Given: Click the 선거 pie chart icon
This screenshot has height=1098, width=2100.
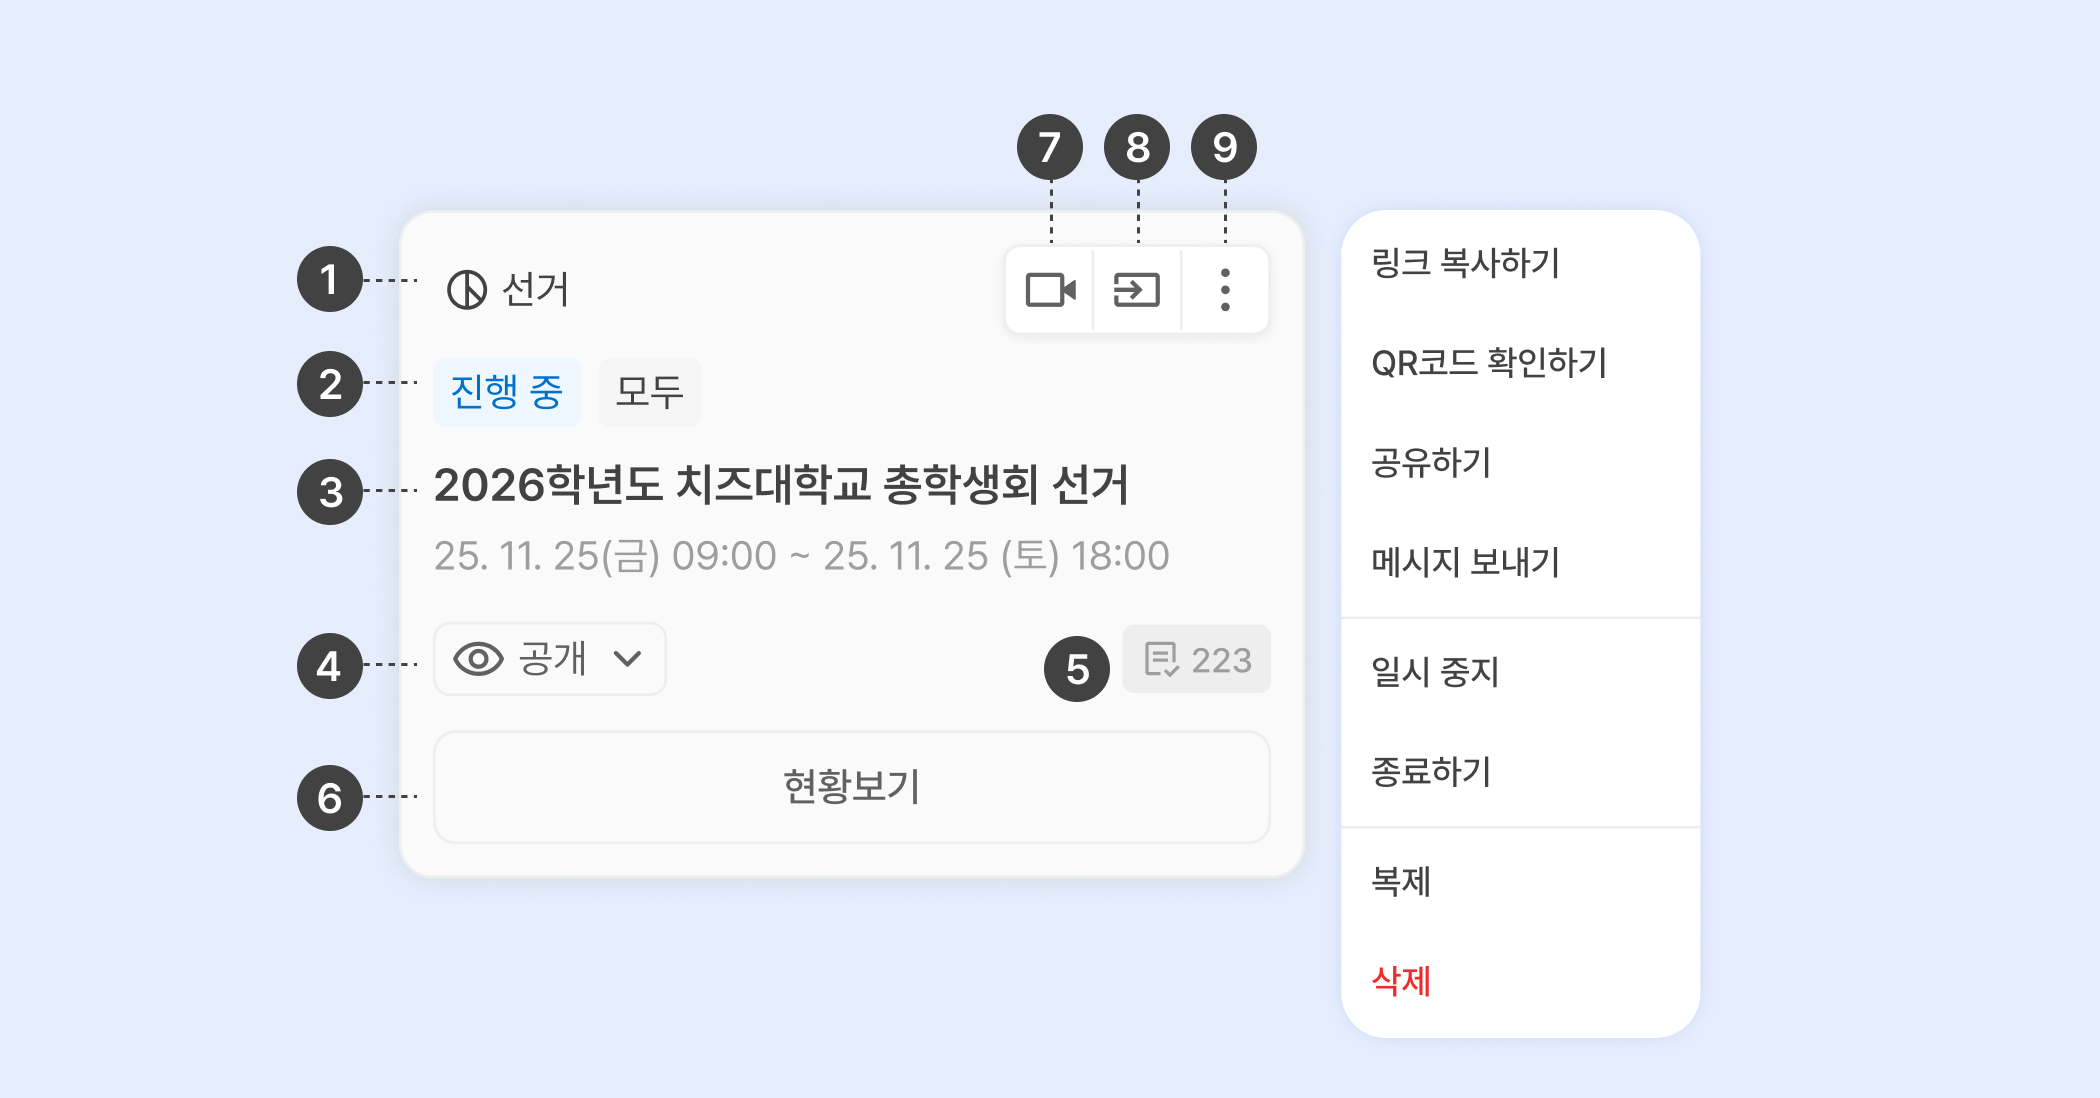Looking at the screenshot, I should [467, 290].
